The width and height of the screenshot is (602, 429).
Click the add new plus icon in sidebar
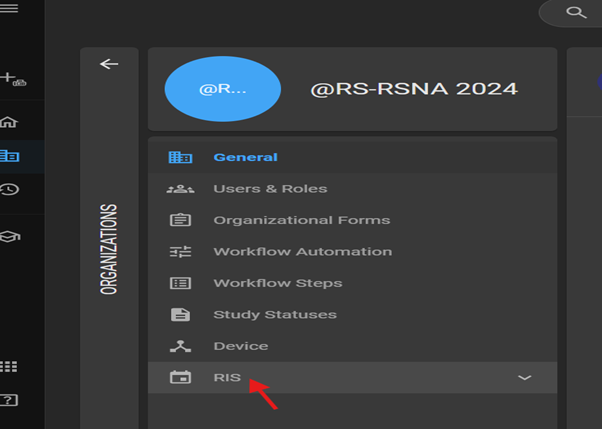pyautogui.click(x=9, y=77)
